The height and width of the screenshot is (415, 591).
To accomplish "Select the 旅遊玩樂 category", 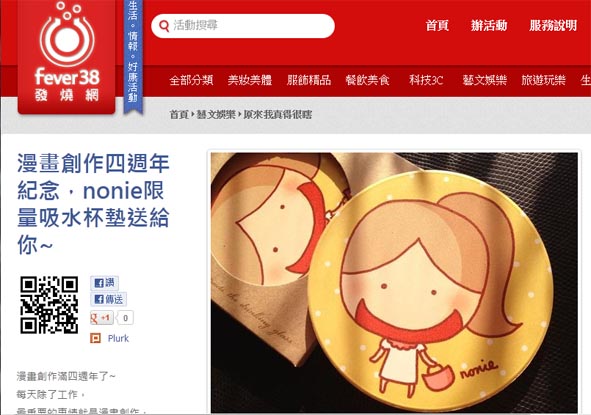I will click(544, 80).
